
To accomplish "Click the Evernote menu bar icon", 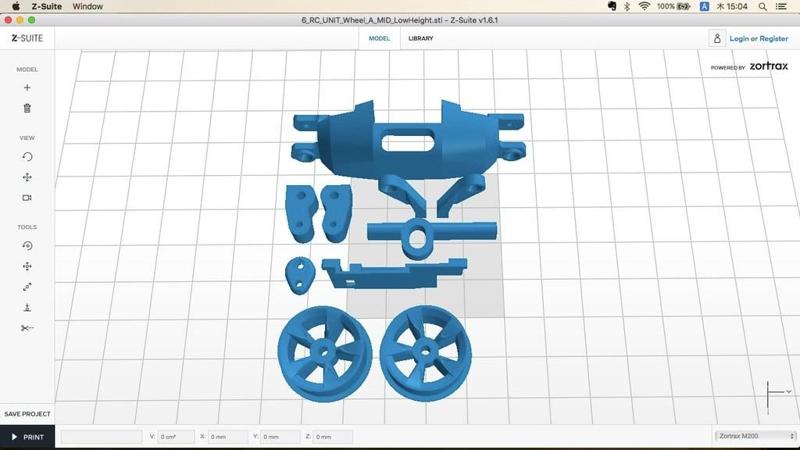I will [612, 6].
